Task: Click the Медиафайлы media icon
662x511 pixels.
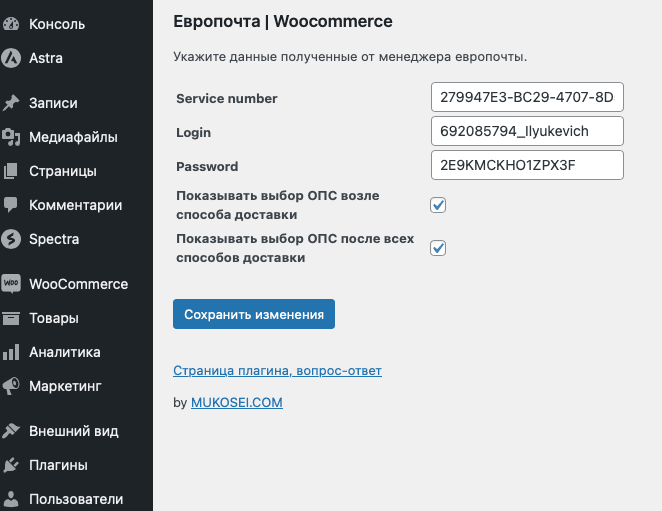Action: (12, 137)
